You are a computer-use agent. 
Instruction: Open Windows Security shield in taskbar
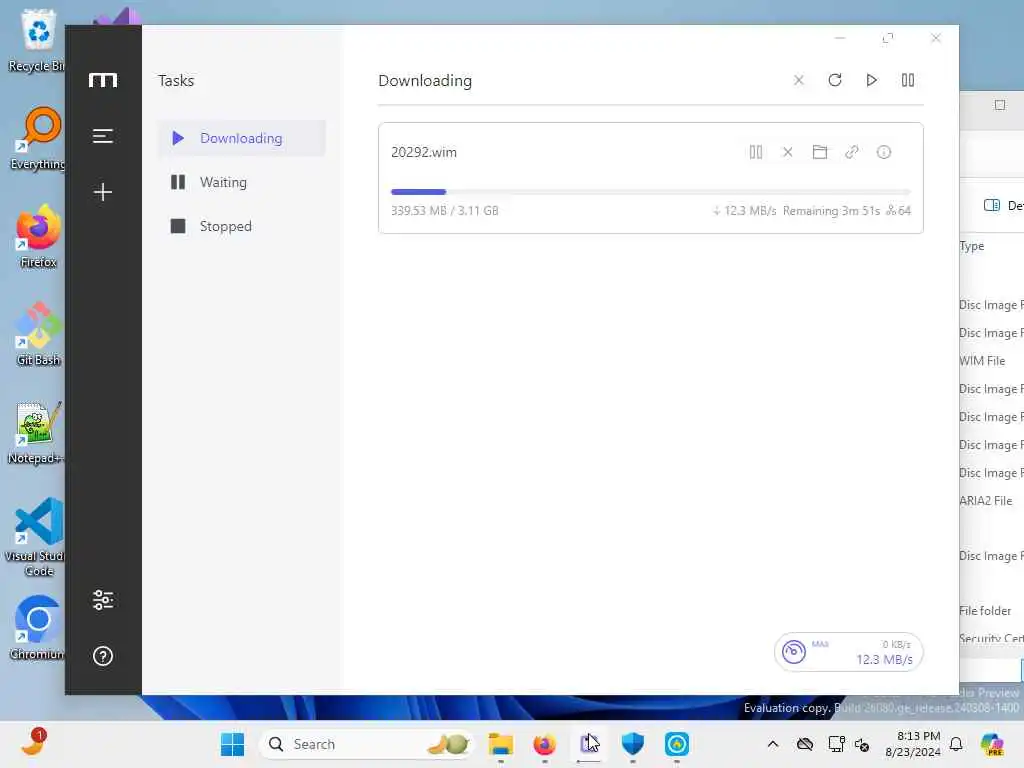[x=632, y=744]
